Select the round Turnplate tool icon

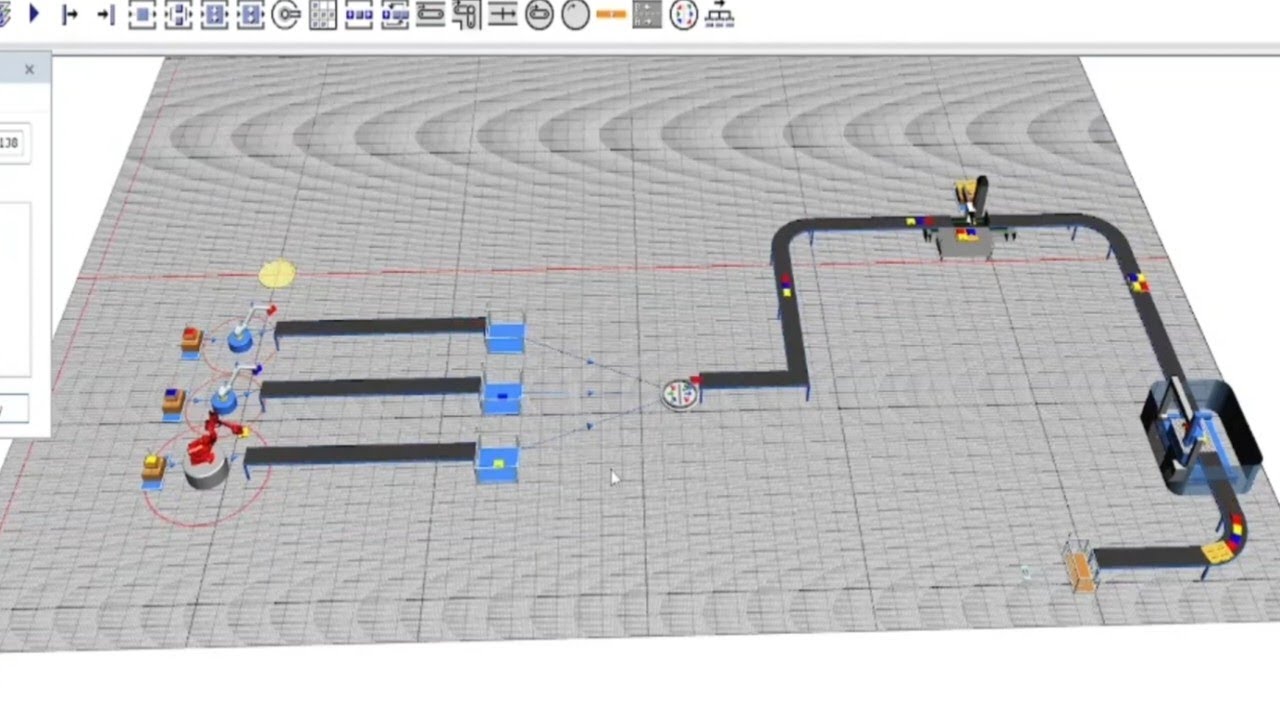coord(575,14)
